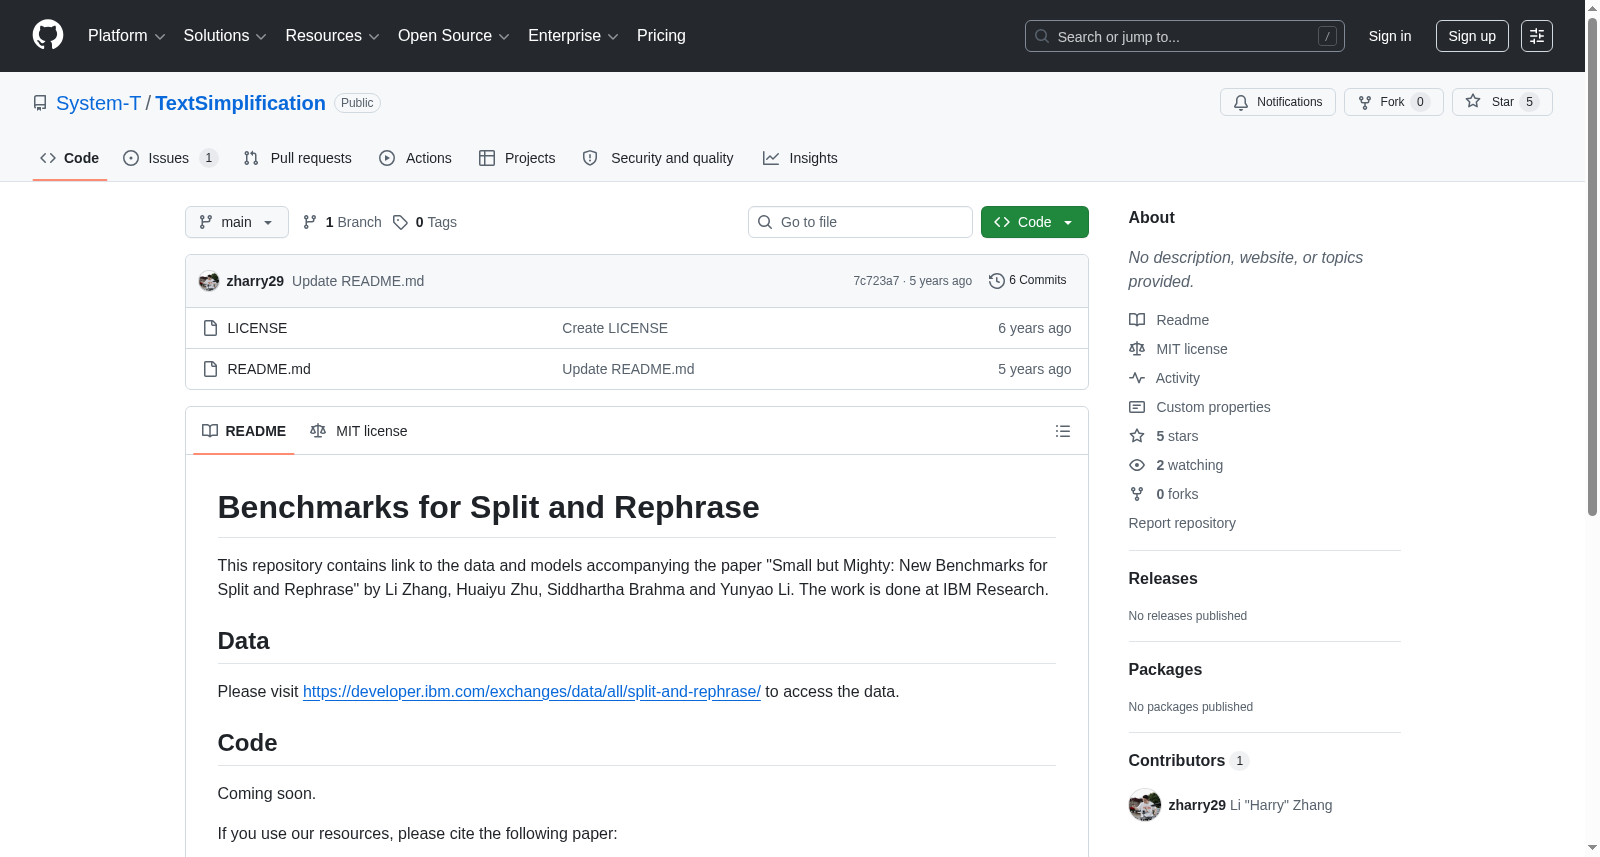Switch to the Pull requests tab

point(298,158)
